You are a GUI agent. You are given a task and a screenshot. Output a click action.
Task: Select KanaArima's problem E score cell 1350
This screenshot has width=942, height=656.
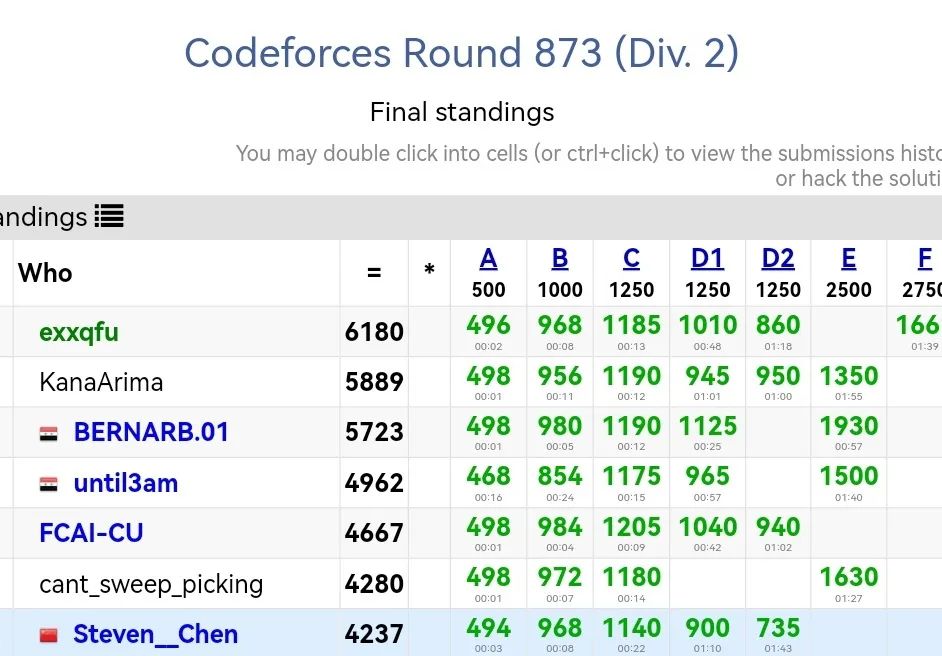[x=848, y=382]
